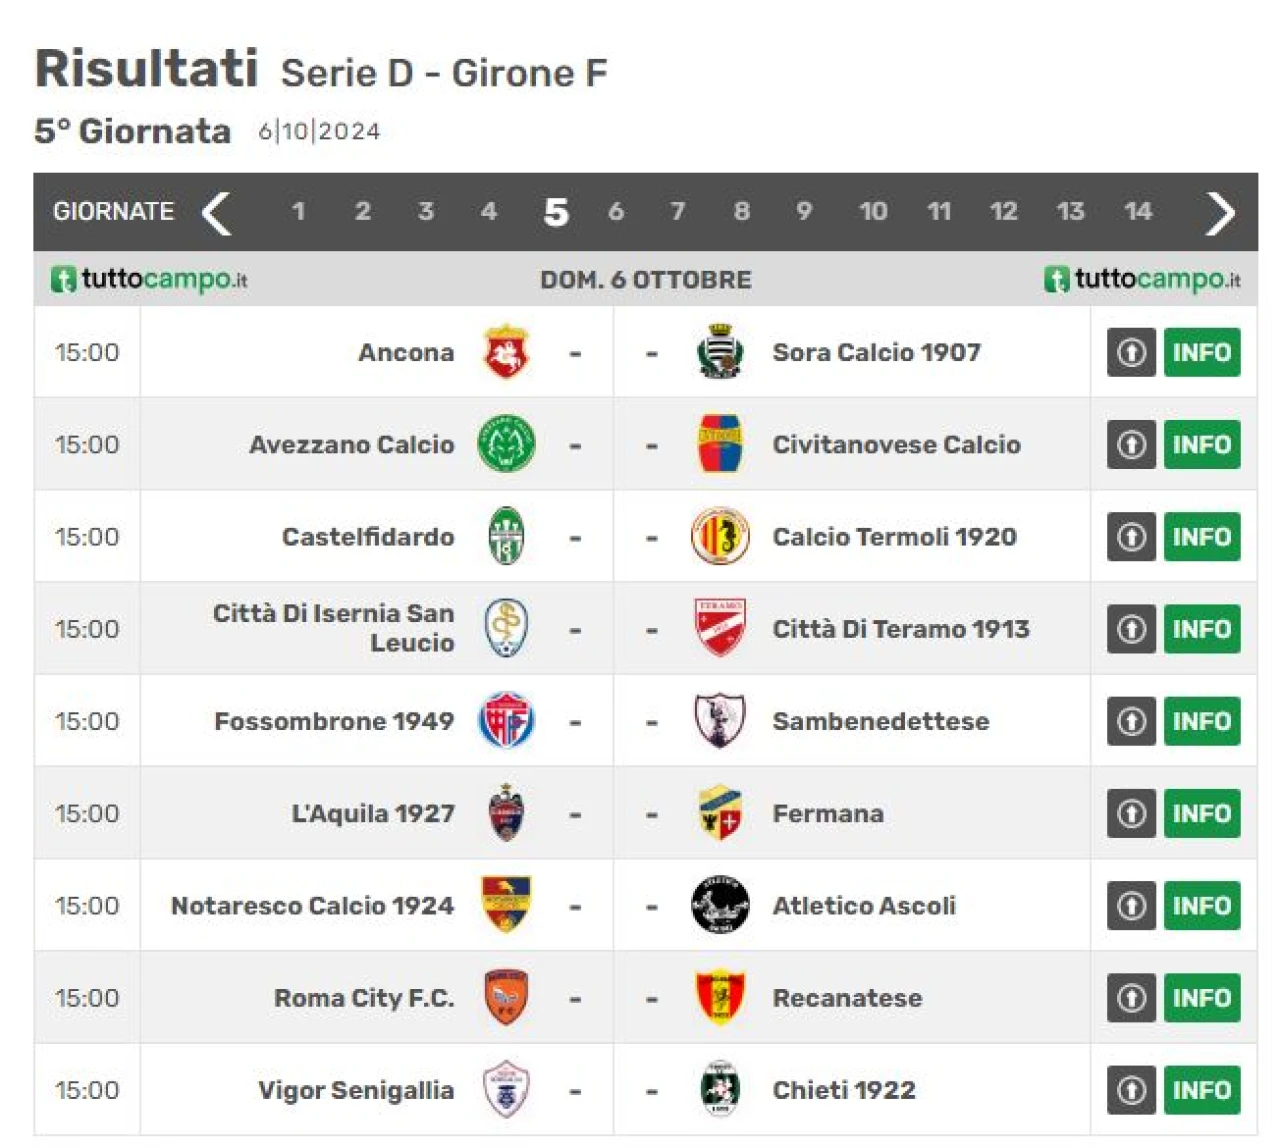Open INFO for Roma City F.C. match
This screenshot has width=1280, height=1148.
click(1202, 997)
